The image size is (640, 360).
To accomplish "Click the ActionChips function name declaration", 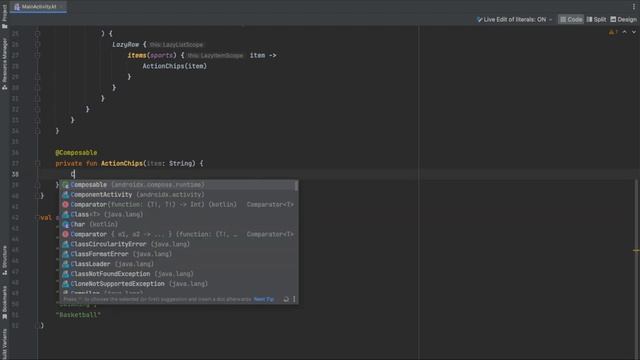I will pyautogui.click(x=122, y=163).
